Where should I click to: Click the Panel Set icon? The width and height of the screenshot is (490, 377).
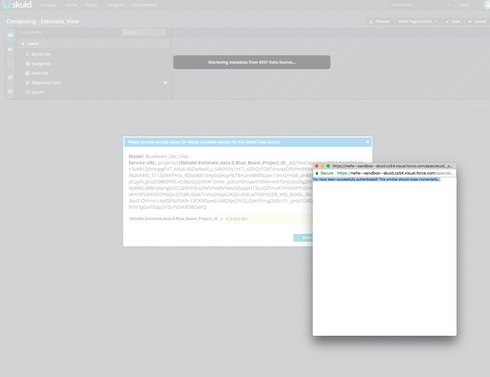[27, 73]
